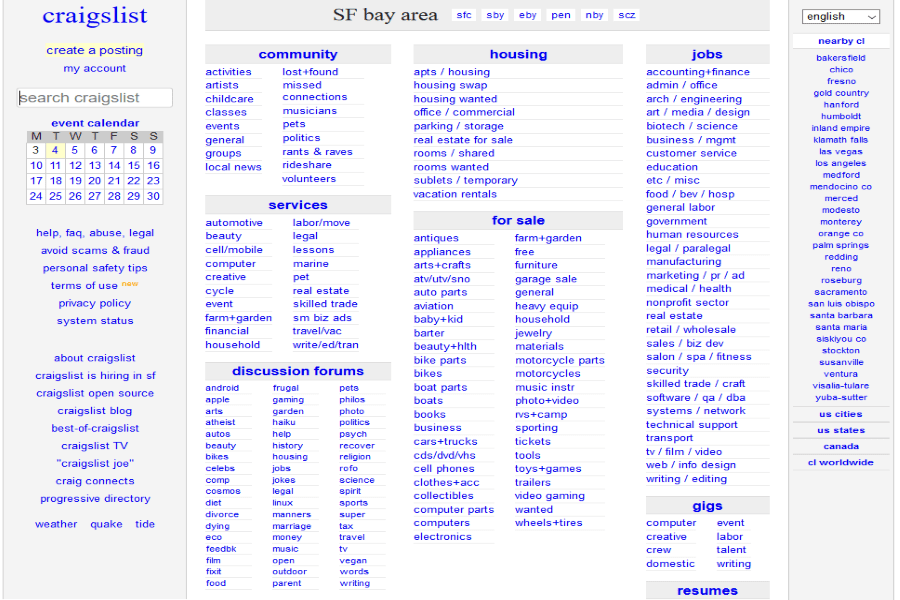Check the weather link
The width and height of the screenshot is (900, 600).
[x=55, y=523]
